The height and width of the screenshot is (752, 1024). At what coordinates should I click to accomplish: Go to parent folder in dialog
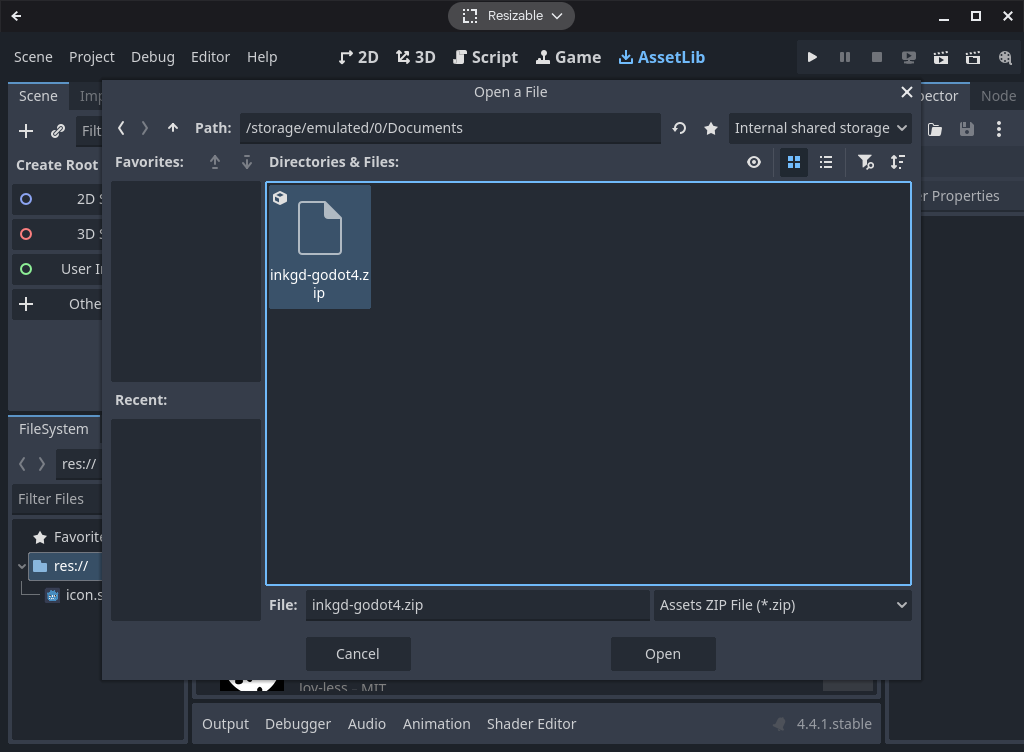[x=172, y=128]
